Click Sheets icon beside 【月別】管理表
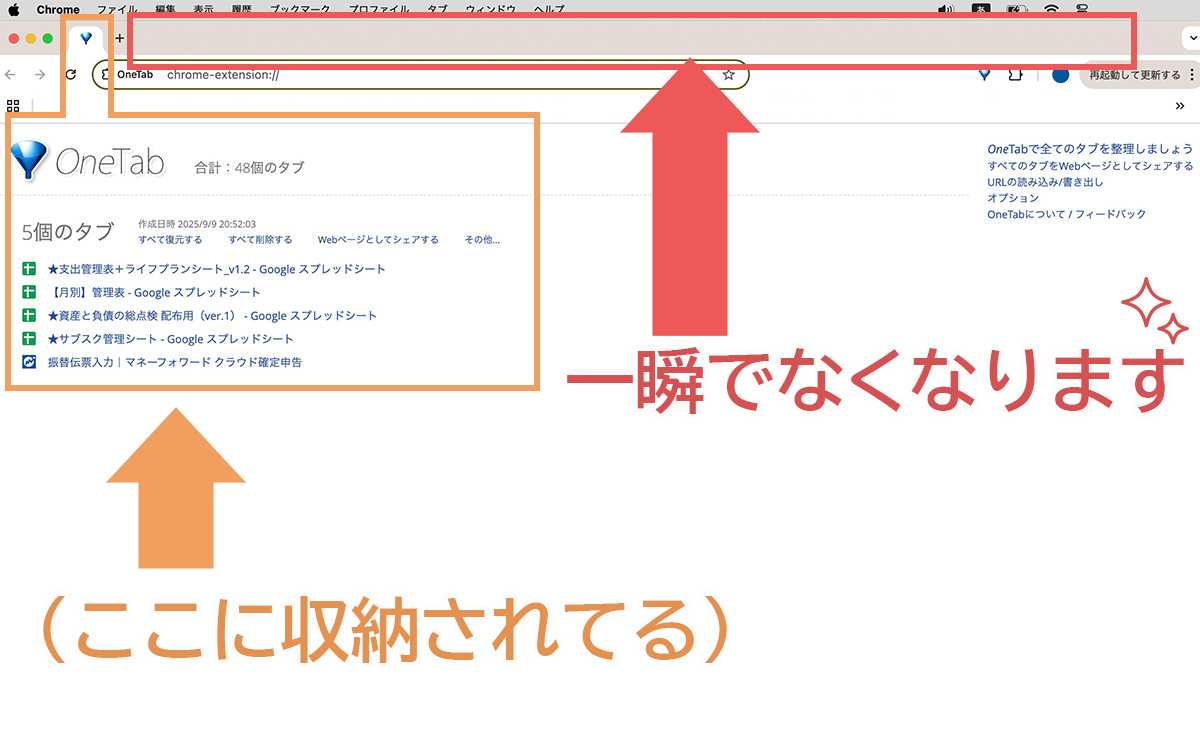This screenshot has width=1200, height=753. coord(29,293)
